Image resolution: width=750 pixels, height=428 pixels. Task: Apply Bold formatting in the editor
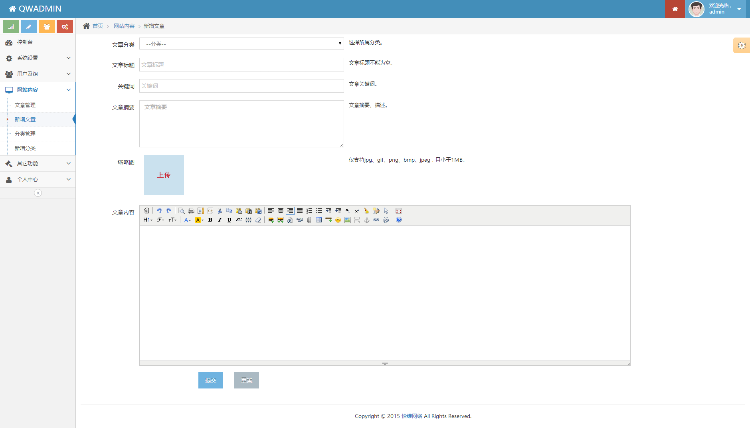pyautogui.click(x=210, y=220)
